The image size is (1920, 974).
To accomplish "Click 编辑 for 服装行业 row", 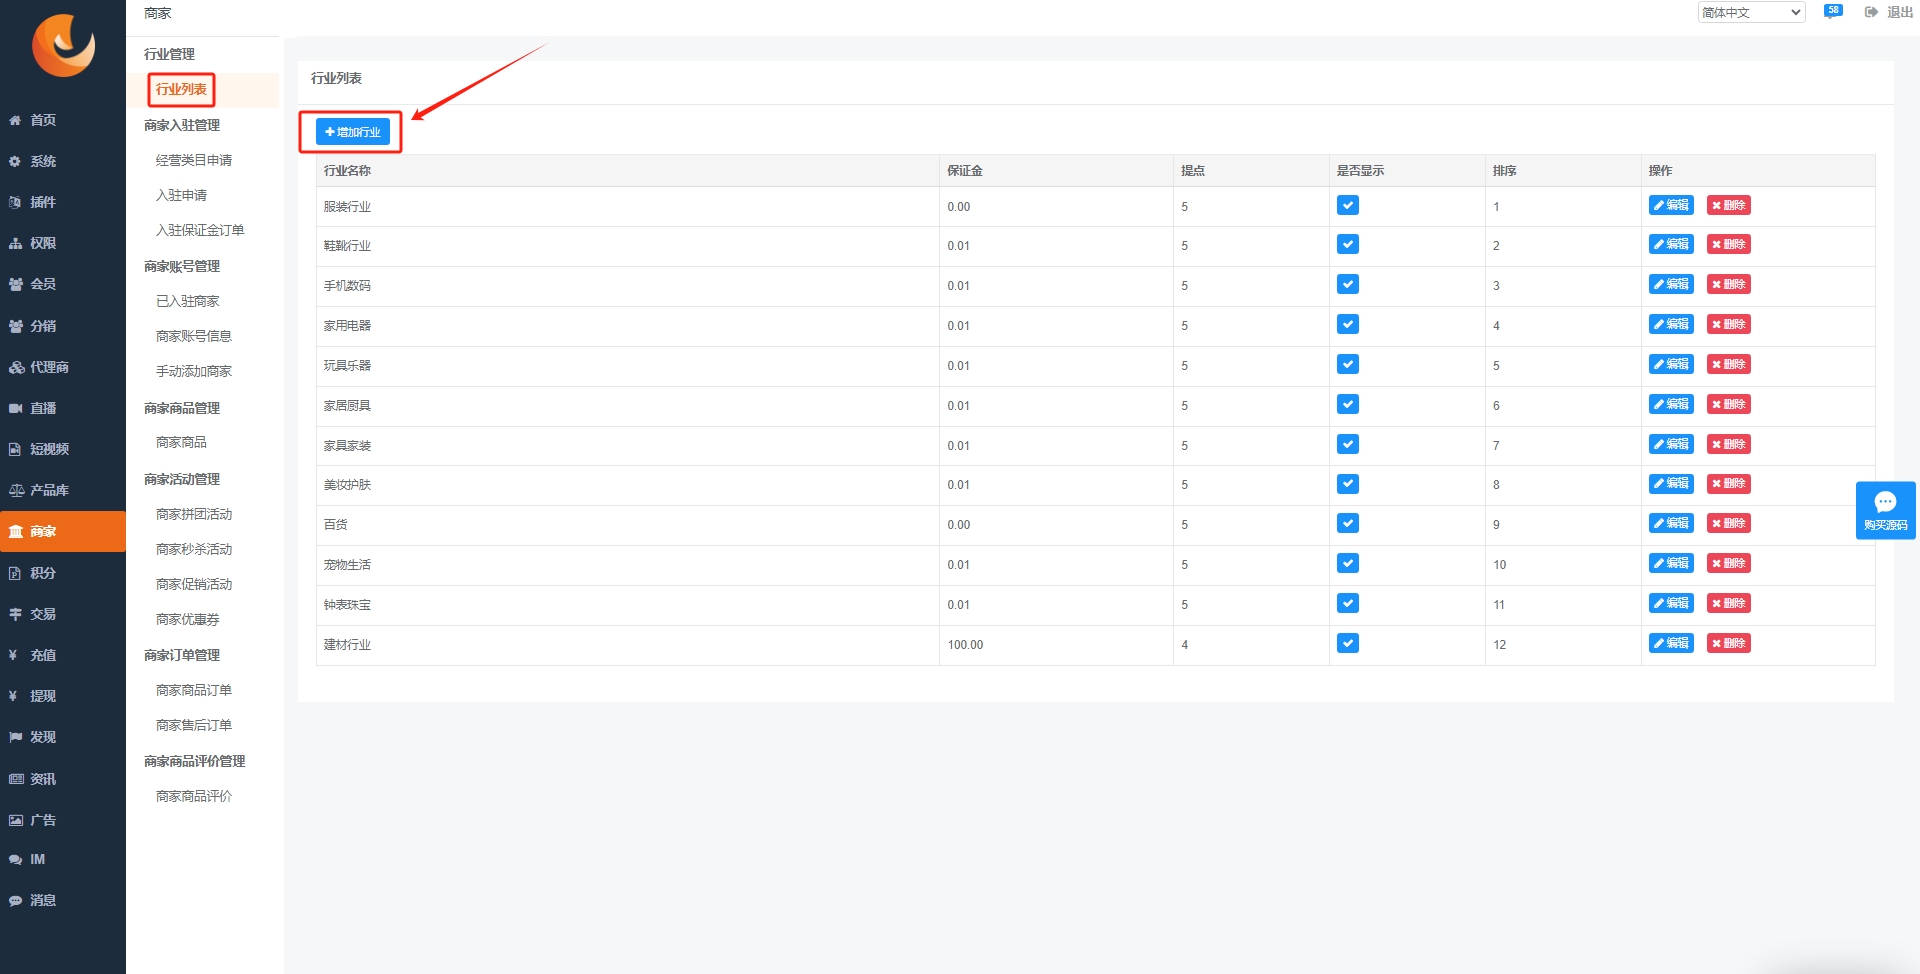I will 1671,205.
